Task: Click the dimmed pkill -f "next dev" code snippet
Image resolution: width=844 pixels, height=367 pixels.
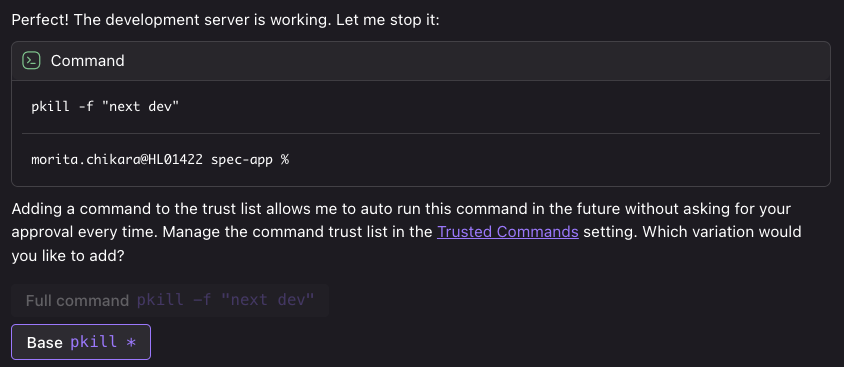Action: 225,300
